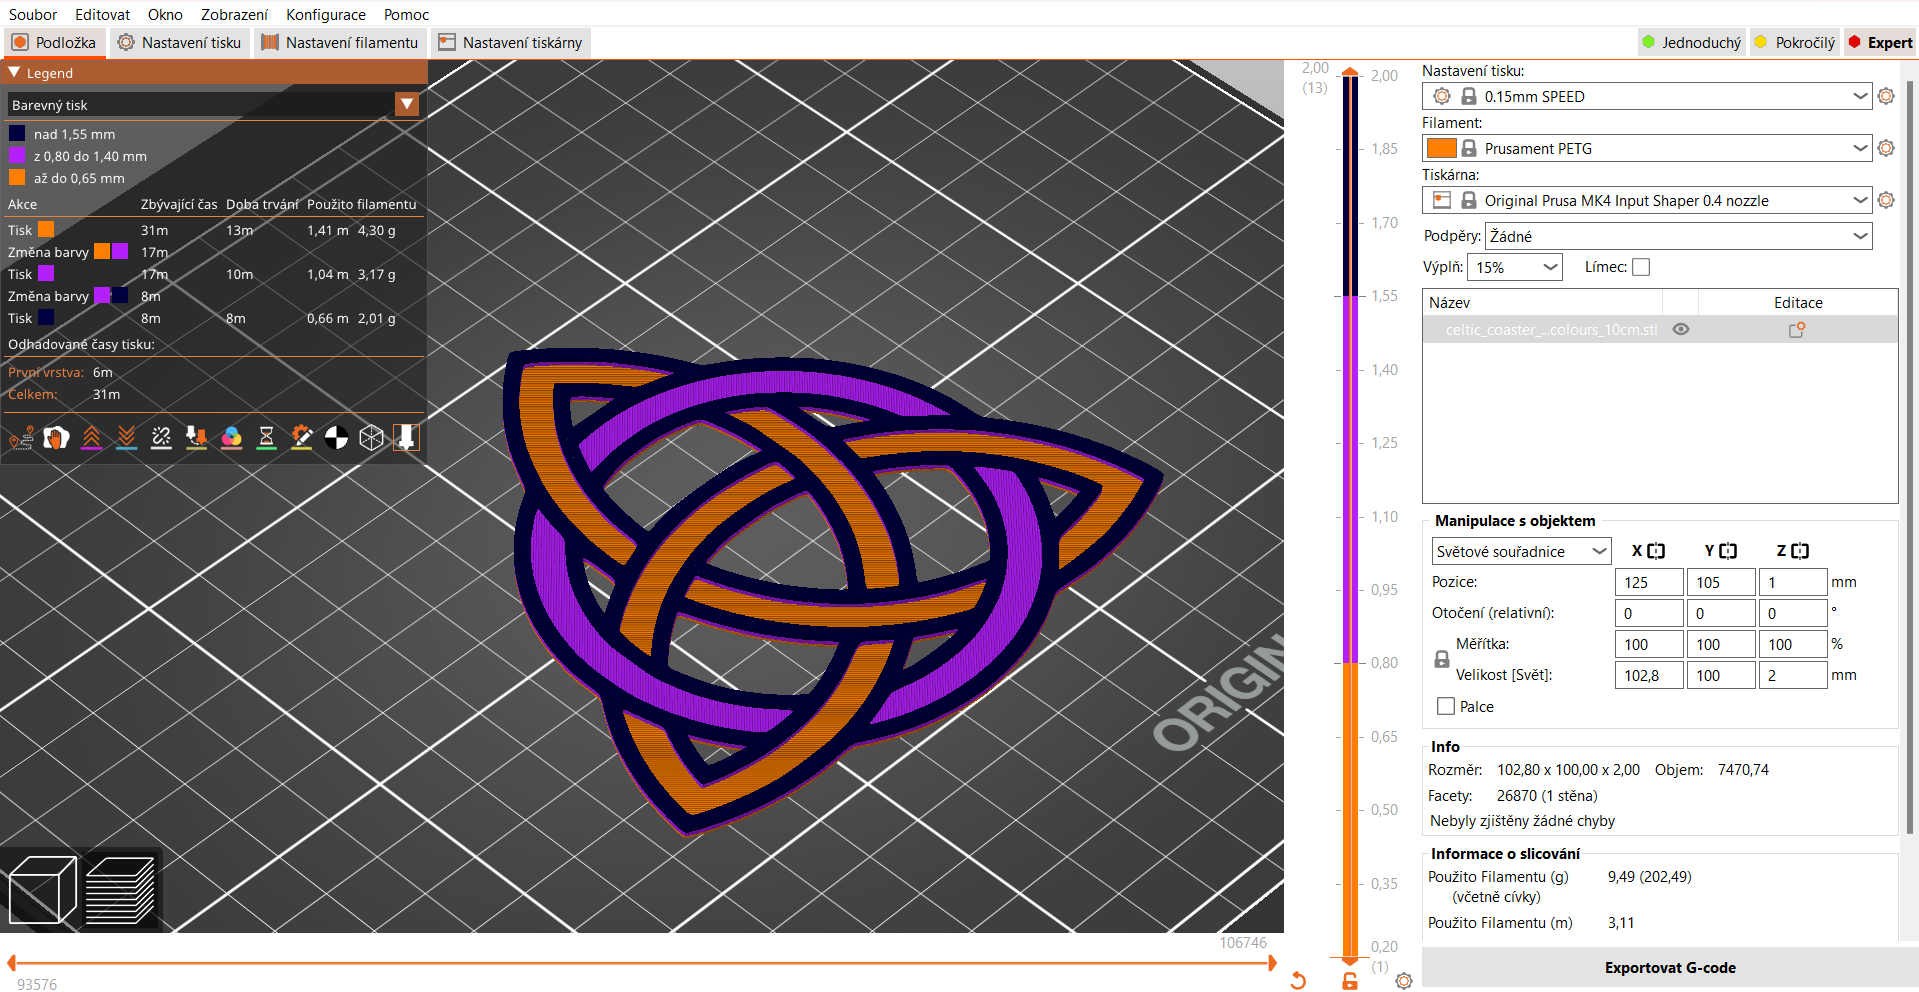Viewport: 1919px width, 992px height.
Task: Open the Original Prusa MK4 printer dropdown
Action: [1646, 200]
